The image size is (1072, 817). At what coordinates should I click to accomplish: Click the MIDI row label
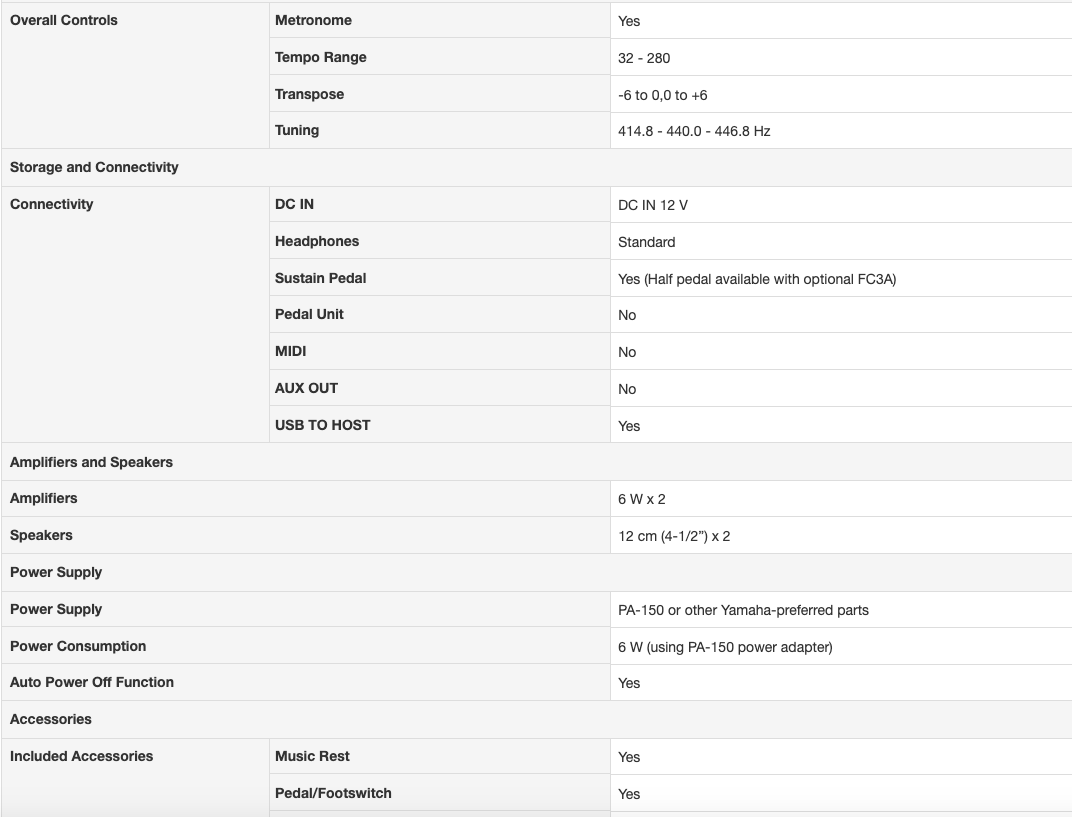[x=290, y=351]
